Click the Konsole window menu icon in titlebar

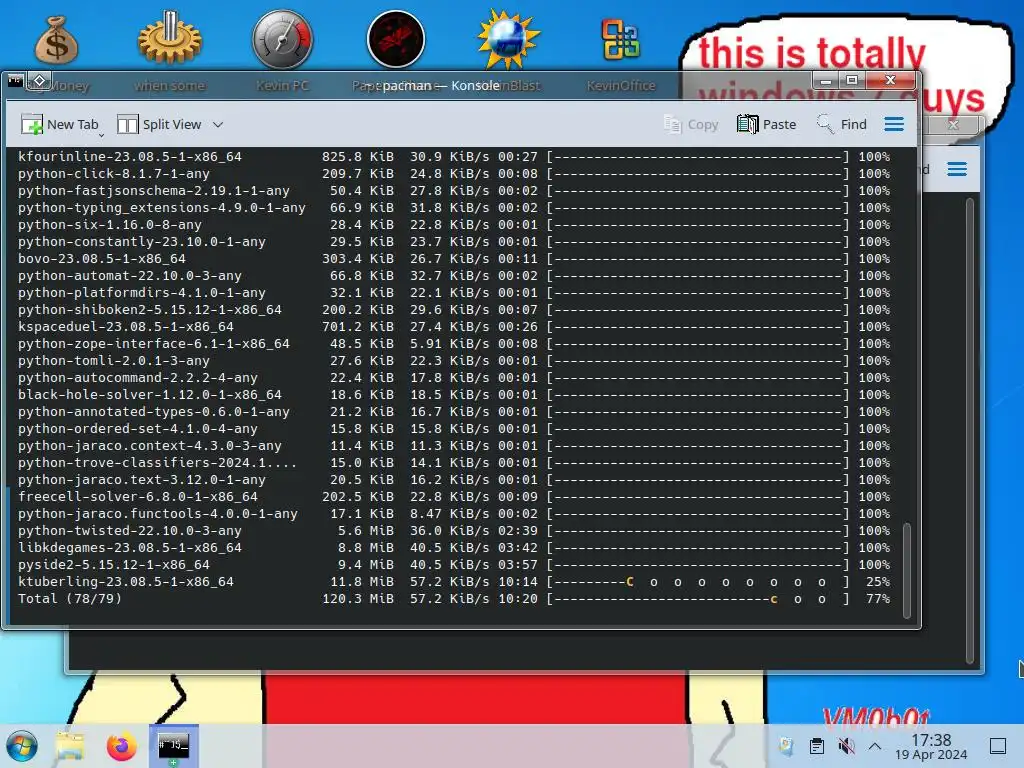16,81
